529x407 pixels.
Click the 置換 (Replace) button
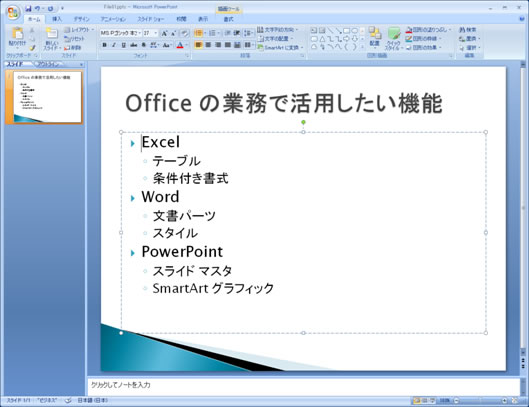(469, 39)
